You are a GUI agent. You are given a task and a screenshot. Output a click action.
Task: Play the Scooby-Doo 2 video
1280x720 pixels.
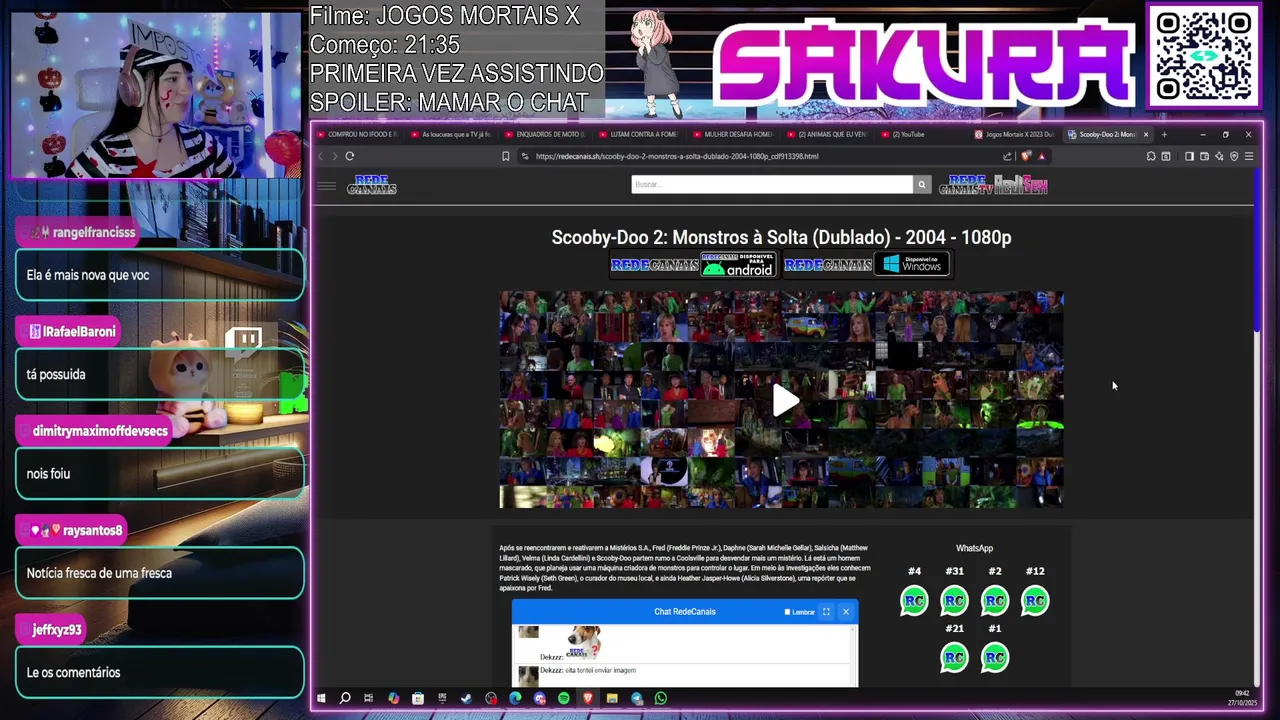coord(785,401)
